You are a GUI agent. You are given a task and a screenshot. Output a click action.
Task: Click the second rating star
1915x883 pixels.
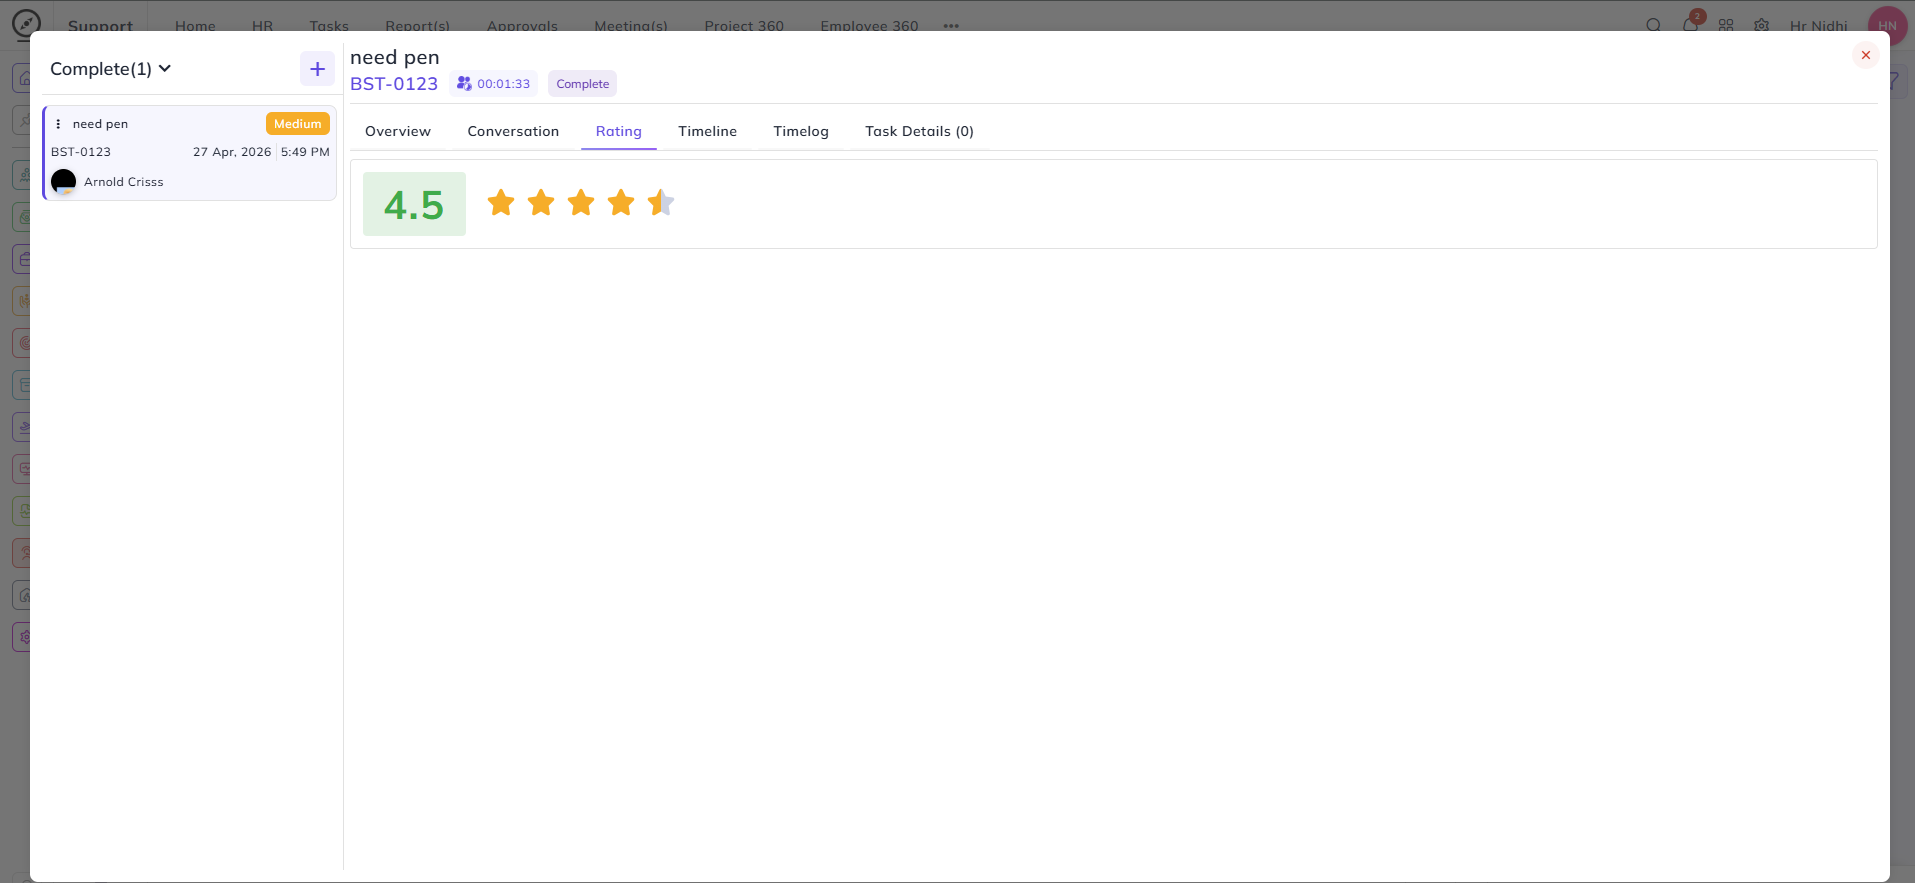click(541, 203)
